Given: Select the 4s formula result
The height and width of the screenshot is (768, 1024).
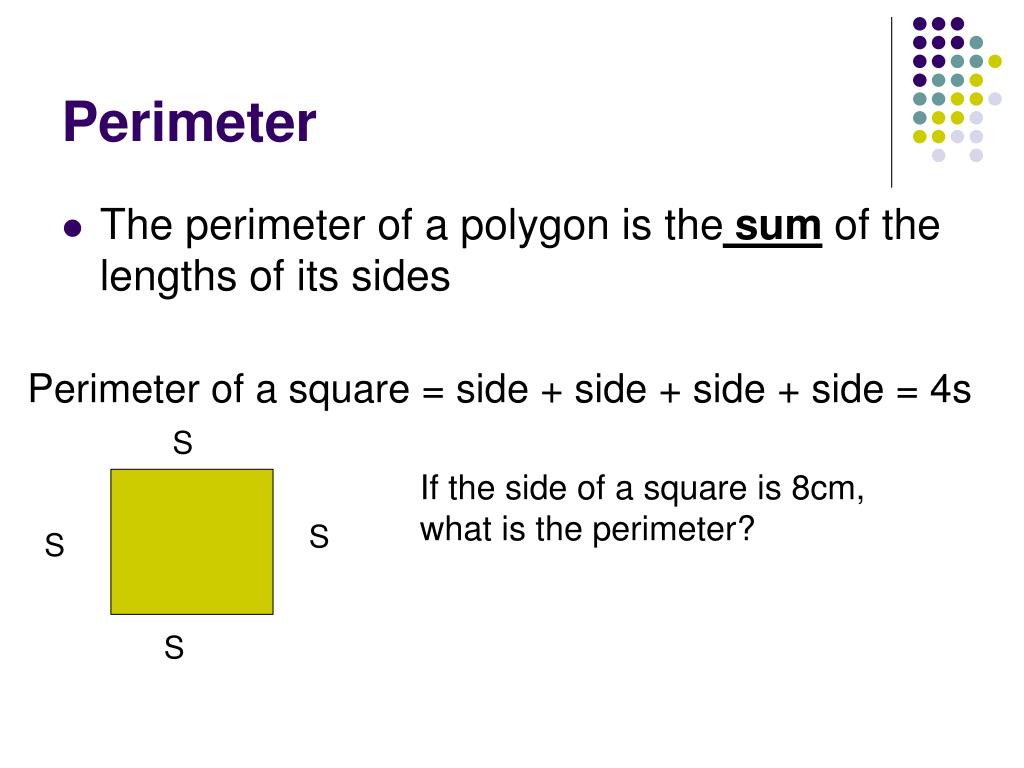Looking at the screenshot, I should click(950, 390).
